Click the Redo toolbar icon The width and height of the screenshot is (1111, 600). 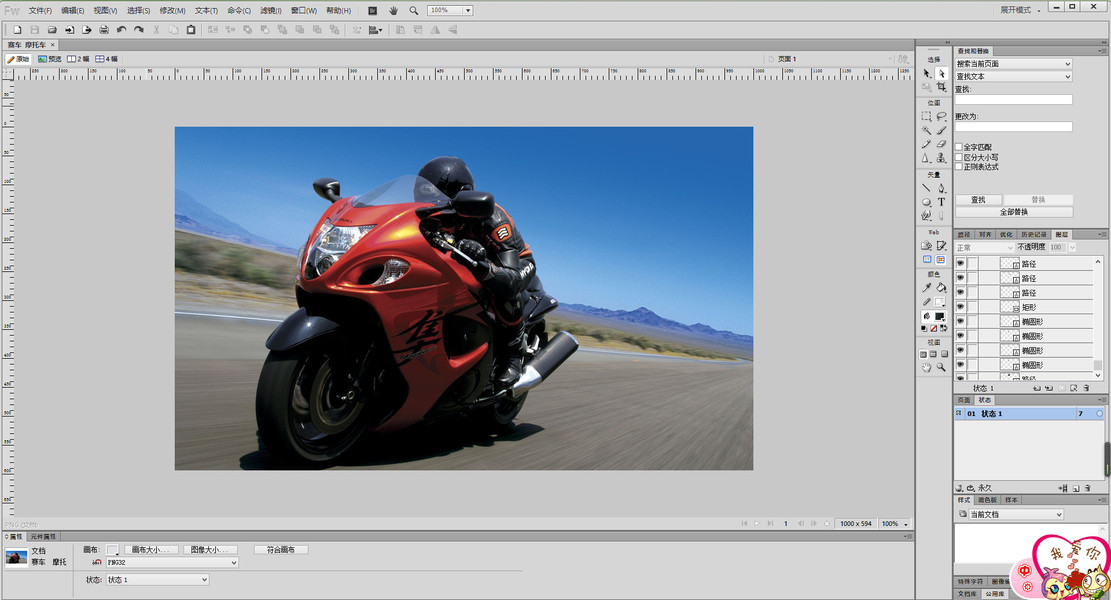[139, 30]
